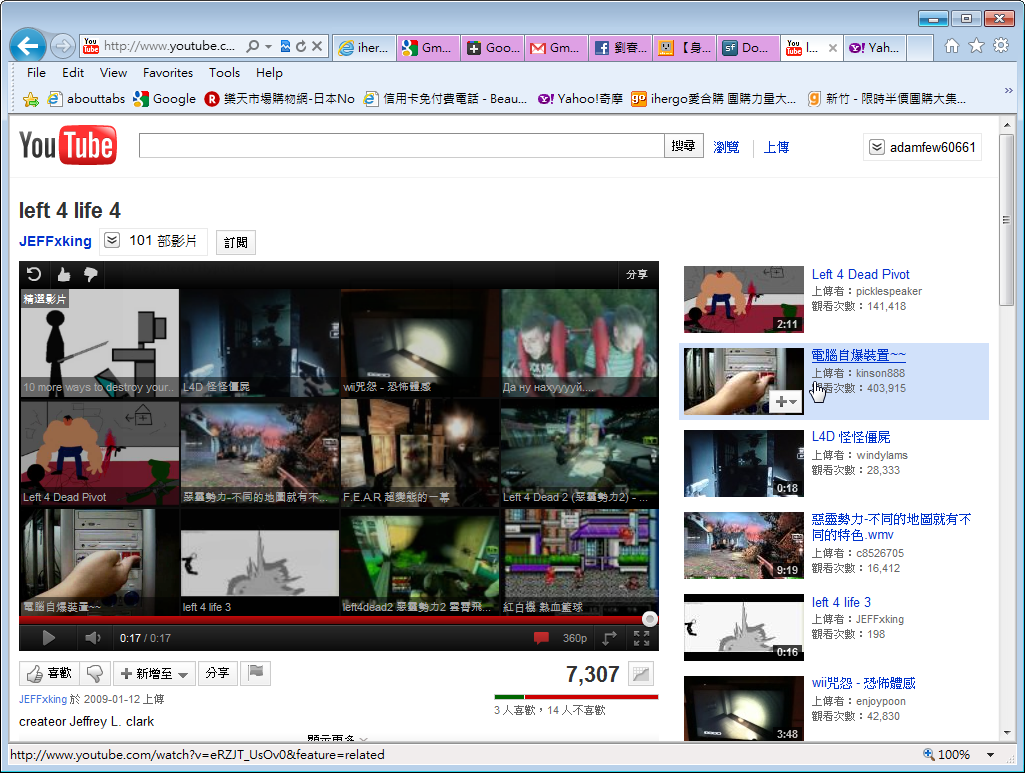Click the 分享 button at player top right
Viewport: 1025px width, 773px height.
(x=636, y=274)
